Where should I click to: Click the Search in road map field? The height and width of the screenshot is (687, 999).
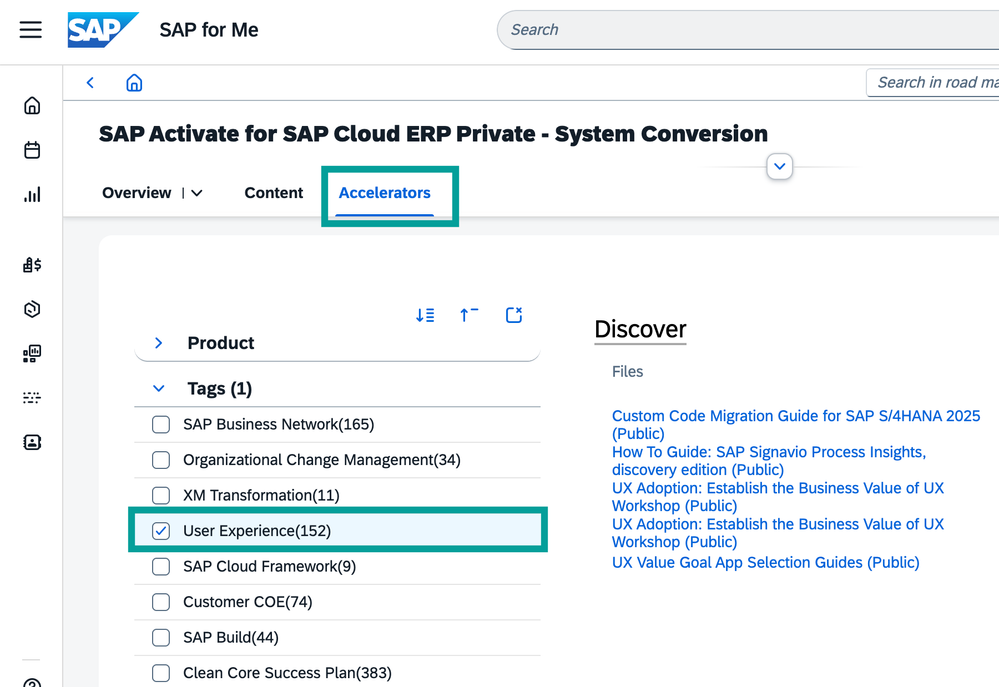click(933, 83)
